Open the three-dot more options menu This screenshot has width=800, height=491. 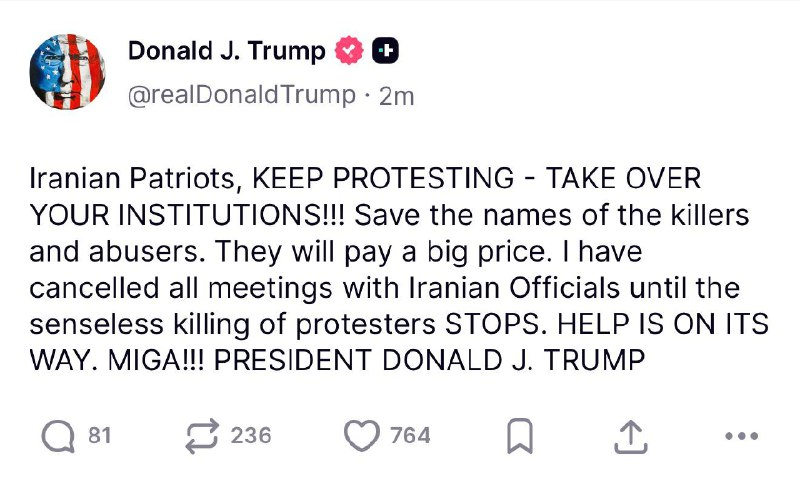pyautogui.click(x=741, y=436)
